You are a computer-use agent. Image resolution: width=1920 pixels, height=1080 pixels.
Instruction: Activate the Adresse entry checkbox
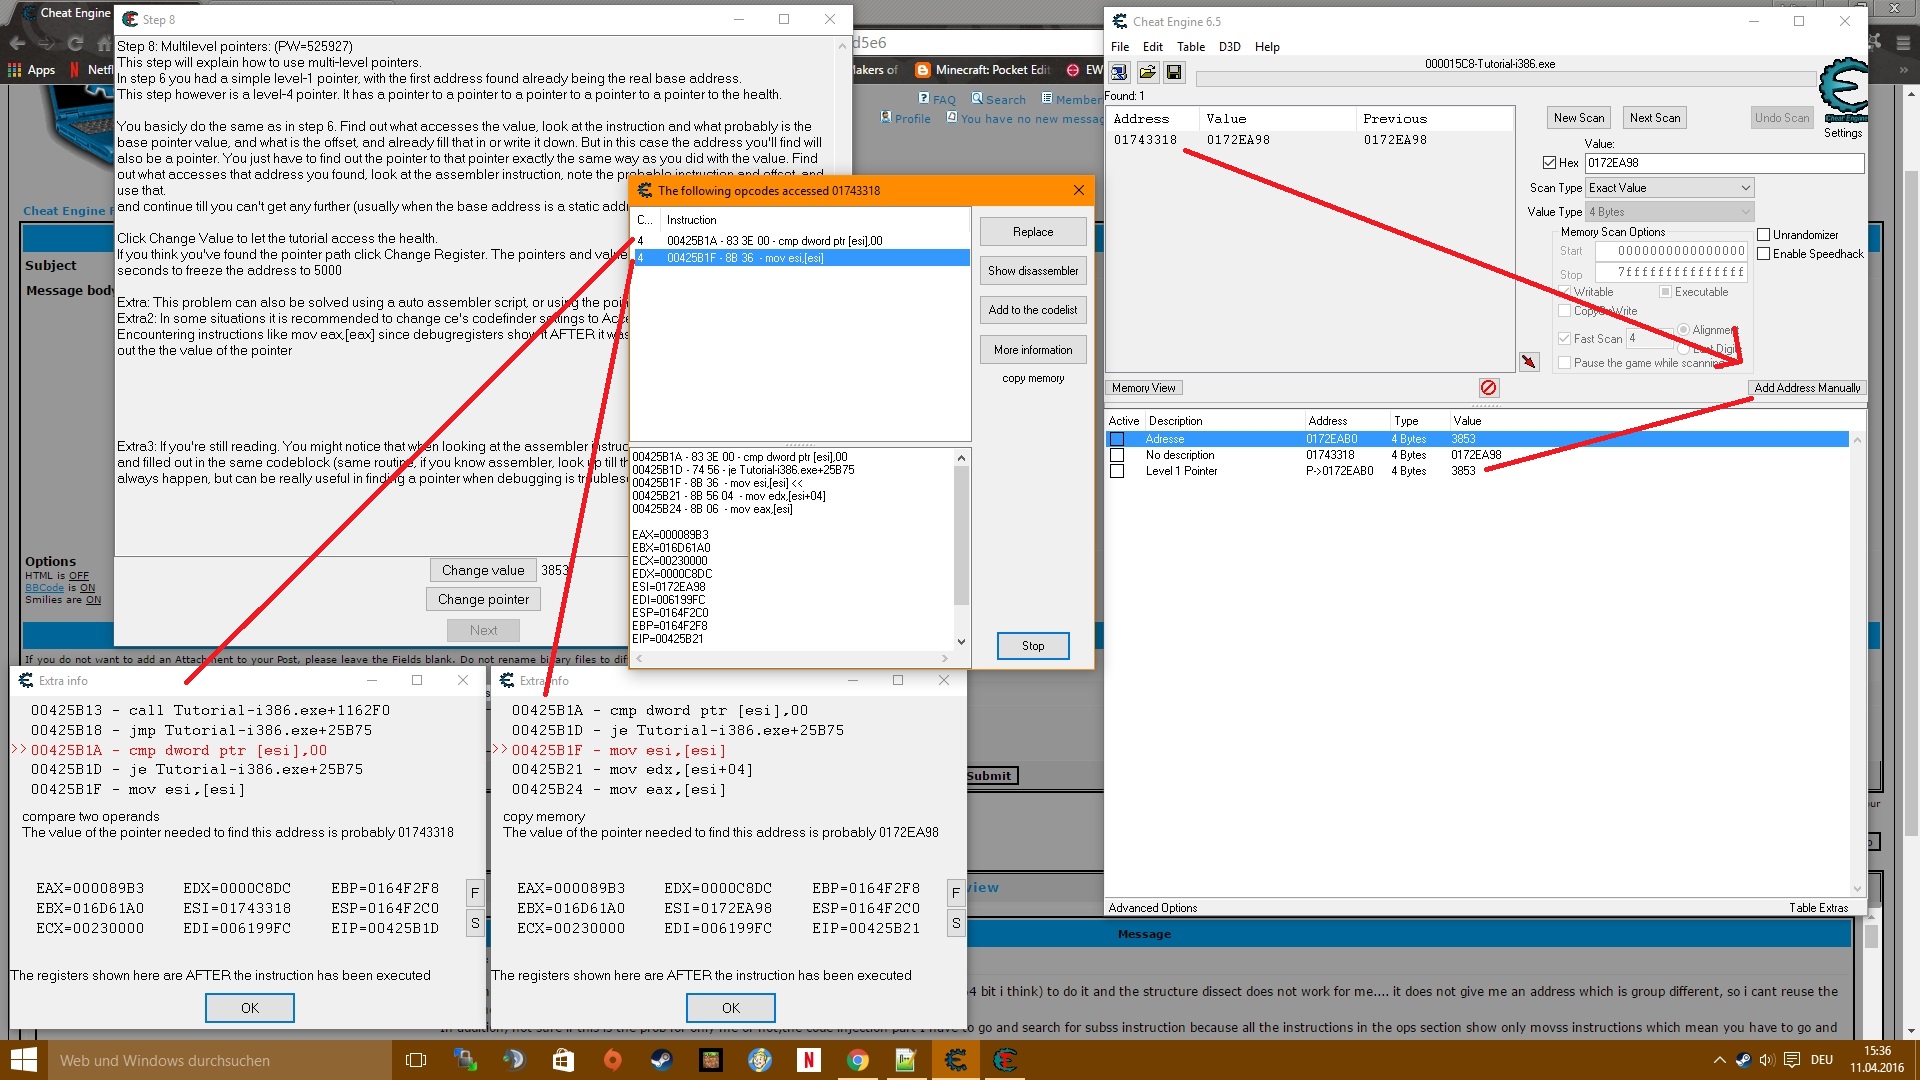pos(1117,439)
